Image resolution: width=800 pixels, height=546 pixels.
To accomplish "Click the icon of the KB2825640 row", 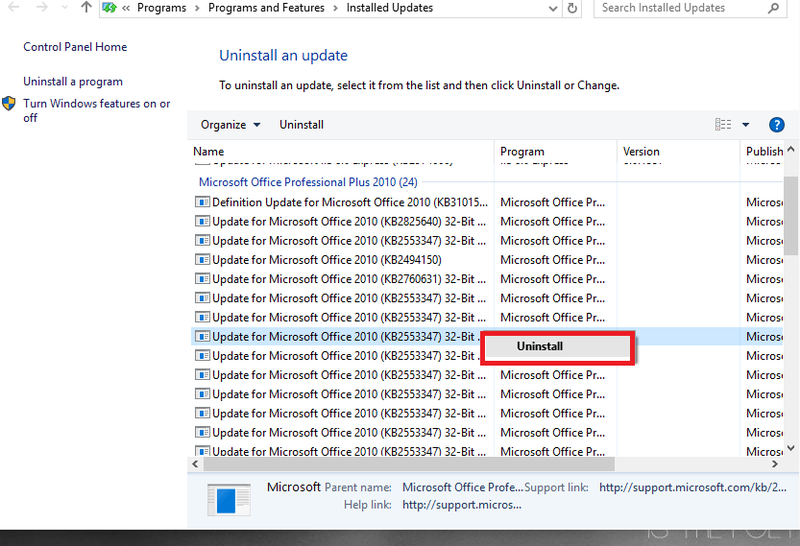I will (x=202, y=221).
